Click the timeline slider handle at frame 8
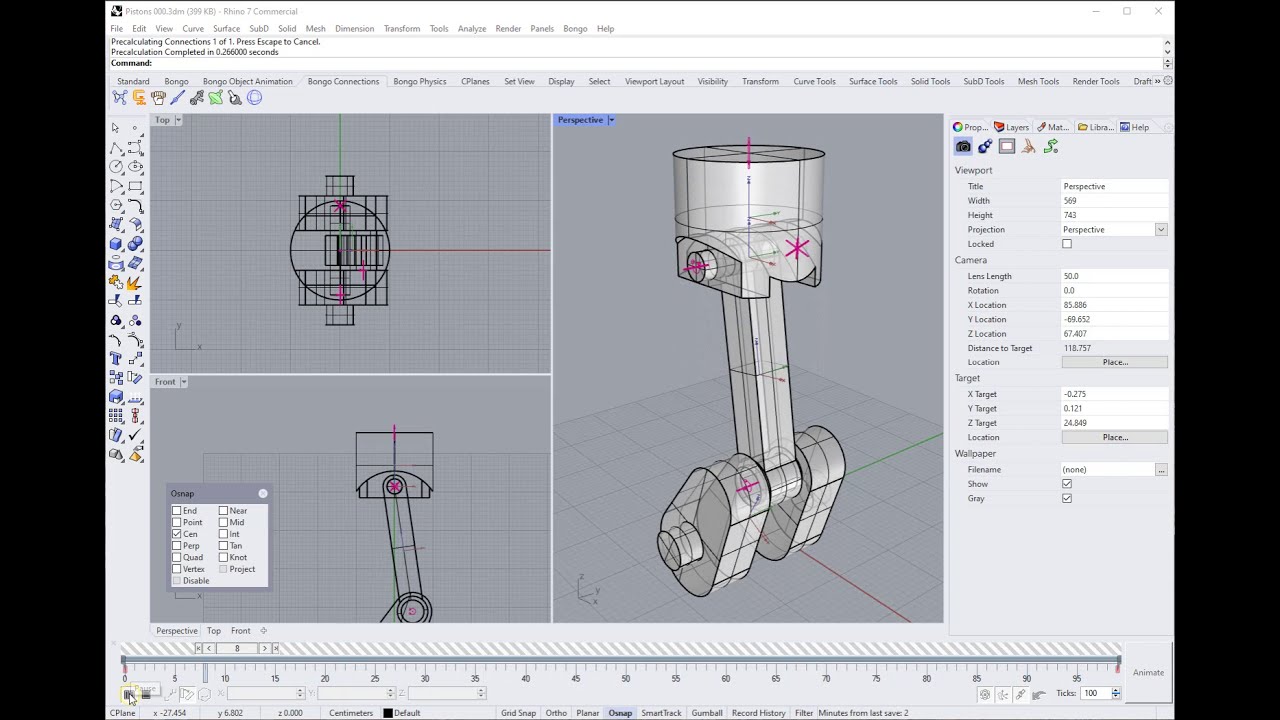The width and height of the screenshot is (1280, 720). click(205, 672)
